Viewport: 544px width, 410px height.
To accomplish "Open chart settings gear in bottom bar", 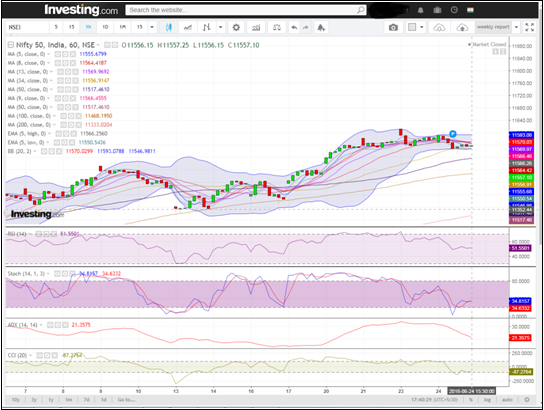I will pos(527,400).
